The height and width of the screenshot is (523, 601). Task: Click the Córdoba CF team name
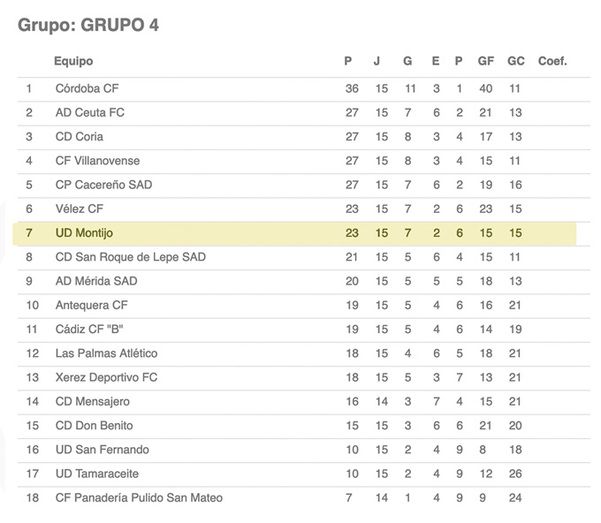87,89
